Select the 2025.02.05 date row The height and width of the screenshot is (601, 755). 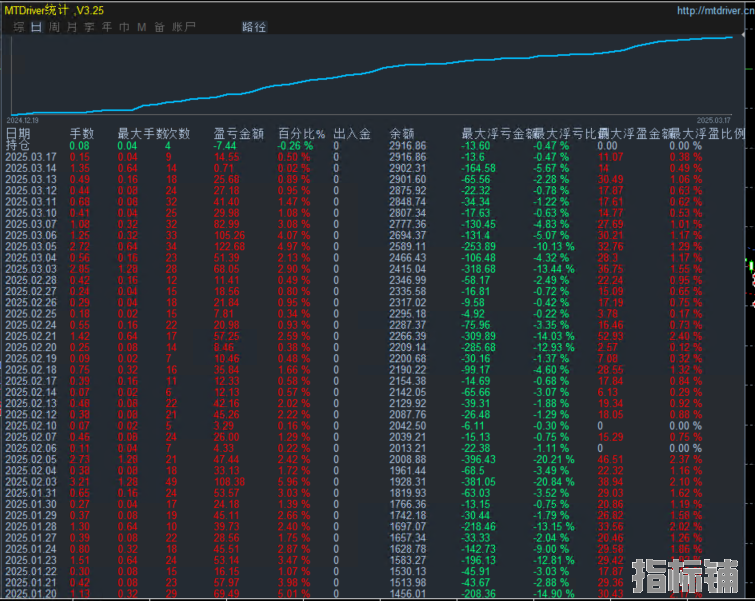(31, 459)
